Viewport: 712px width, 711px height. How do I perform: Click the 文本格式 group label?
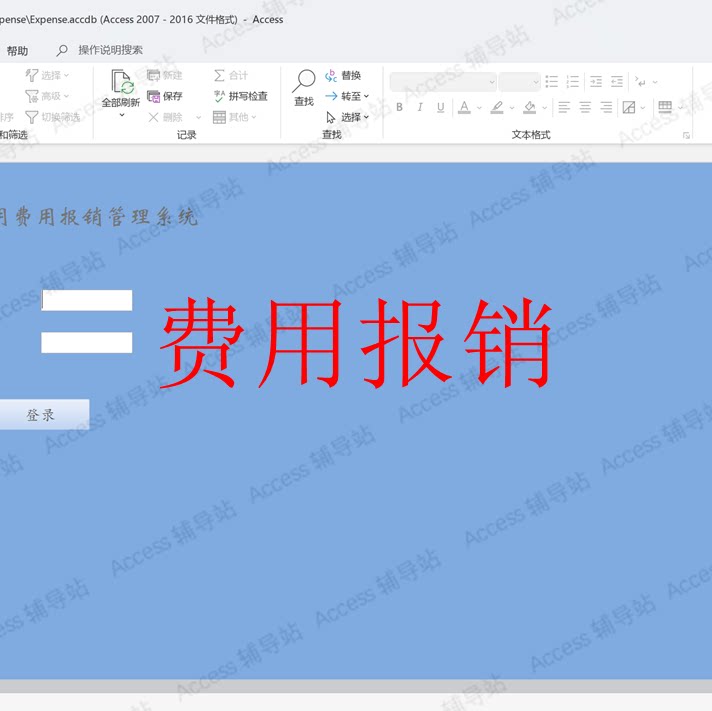pyautogui.click(x=531, y=135)
